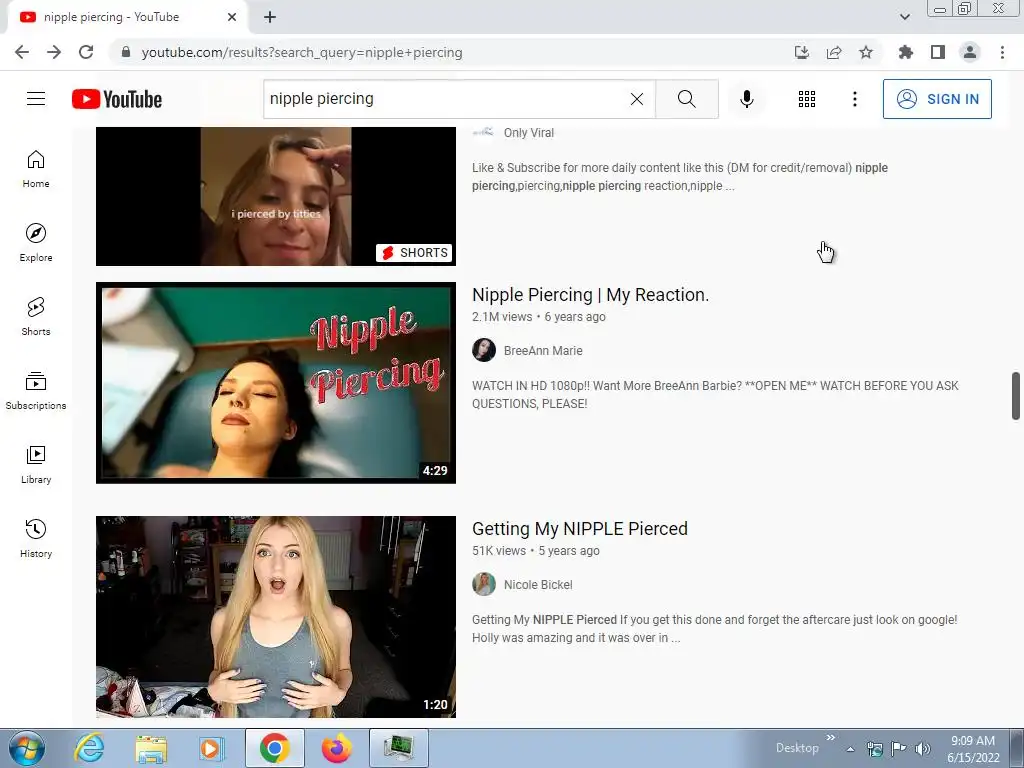Click the "WATCH IN HD 1080p!!" description text
This screenshot has height=768, width=1024.
point(715,394)
